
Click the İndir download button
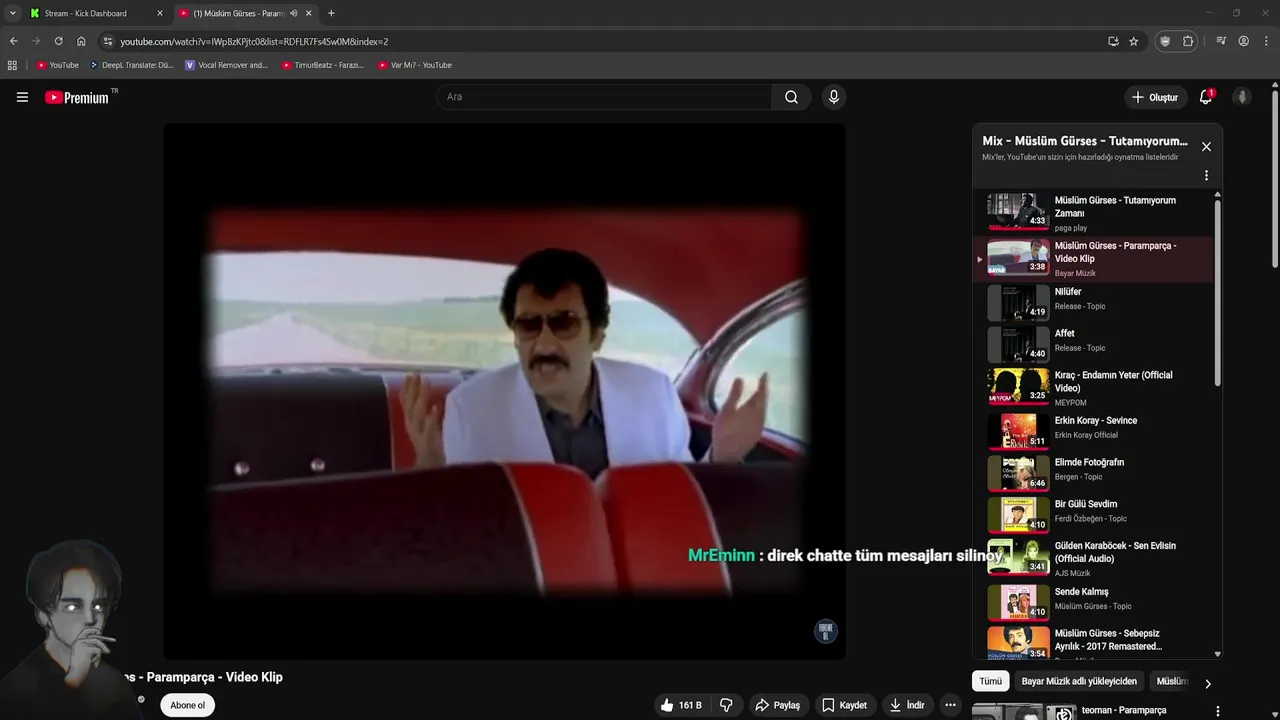[907, 705]
